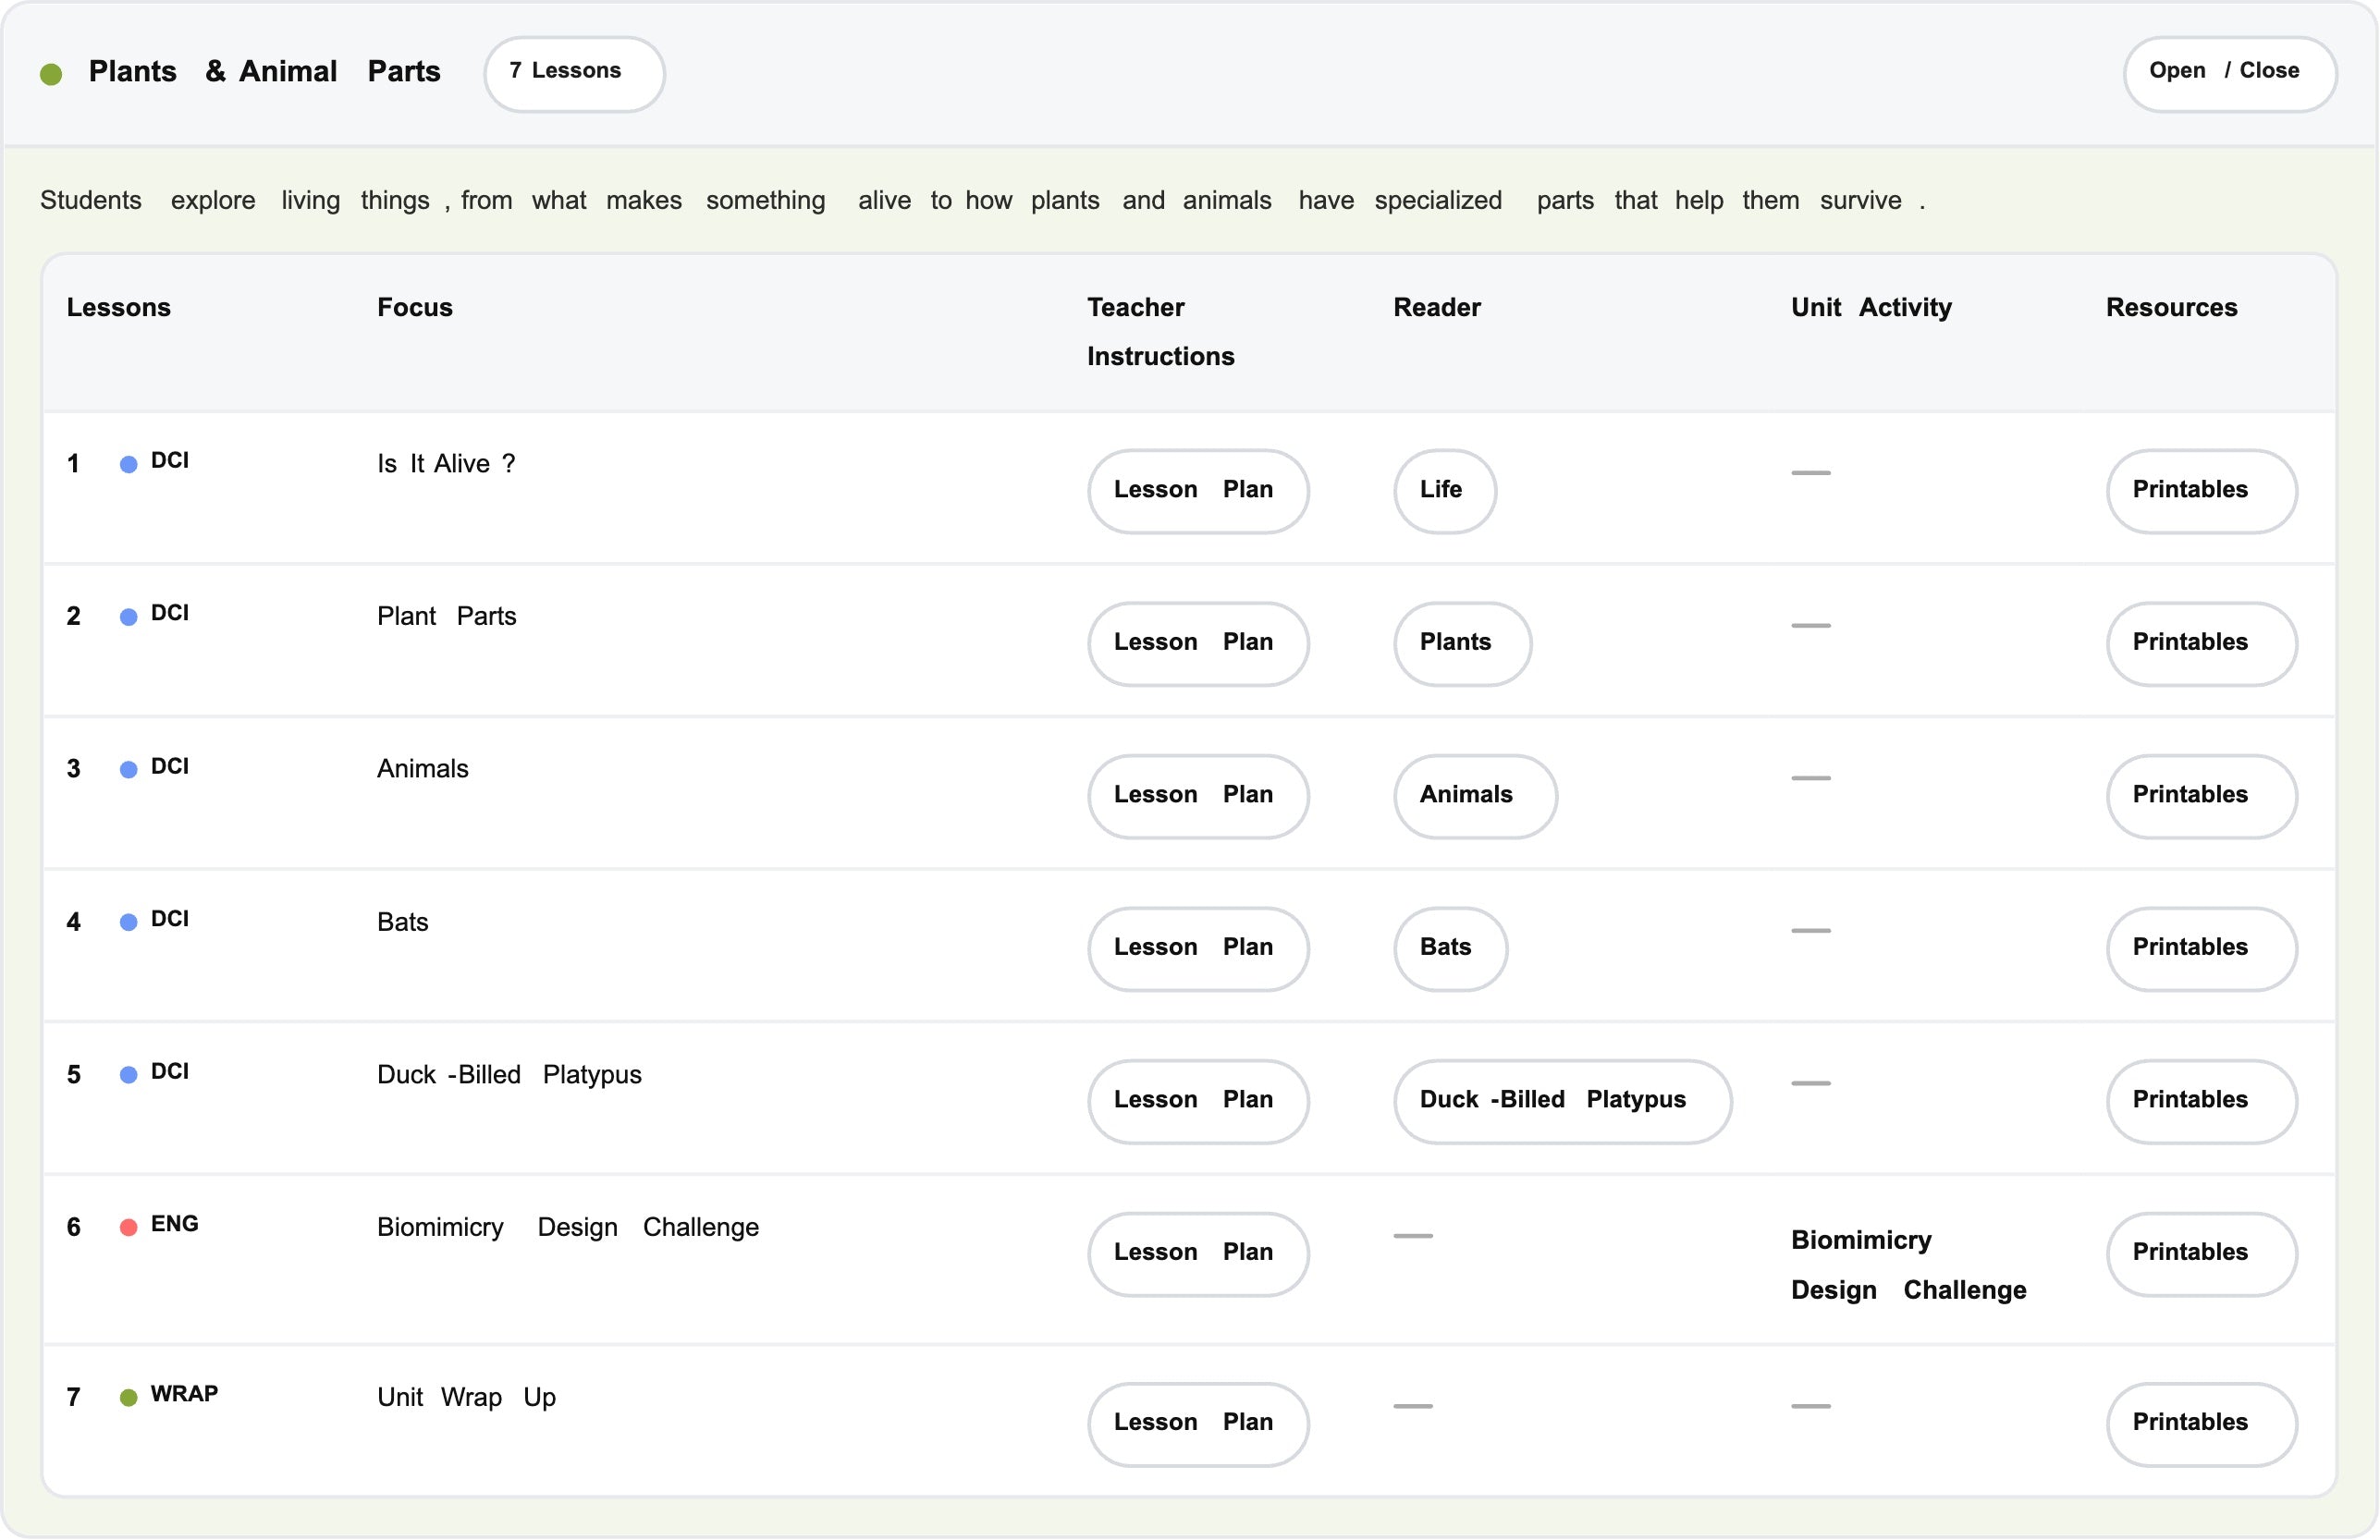Image resolution: width=2380 pixels, height=1540 pixels.
Task: Open the Plants reader
Action: (x=1461, y=644)
